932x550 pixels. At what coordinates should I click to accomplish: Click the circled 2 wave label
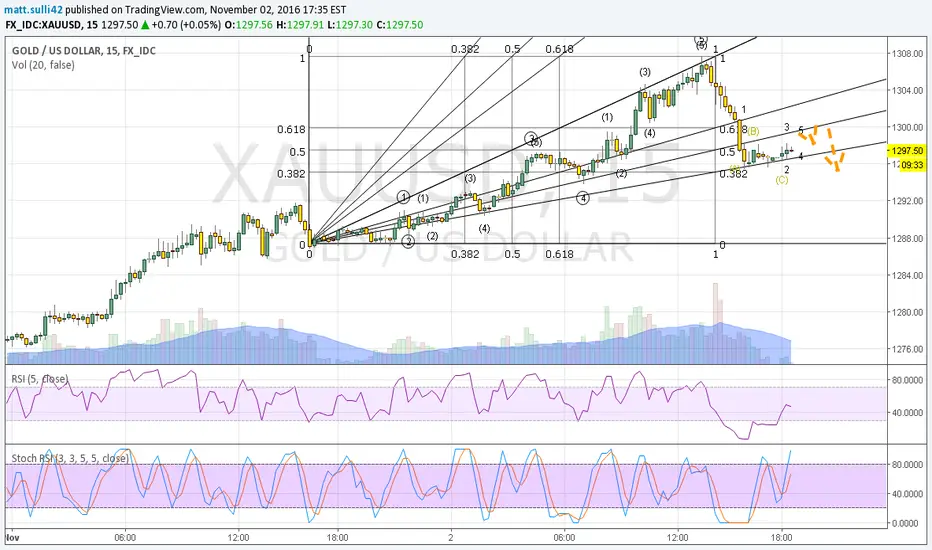408,241
